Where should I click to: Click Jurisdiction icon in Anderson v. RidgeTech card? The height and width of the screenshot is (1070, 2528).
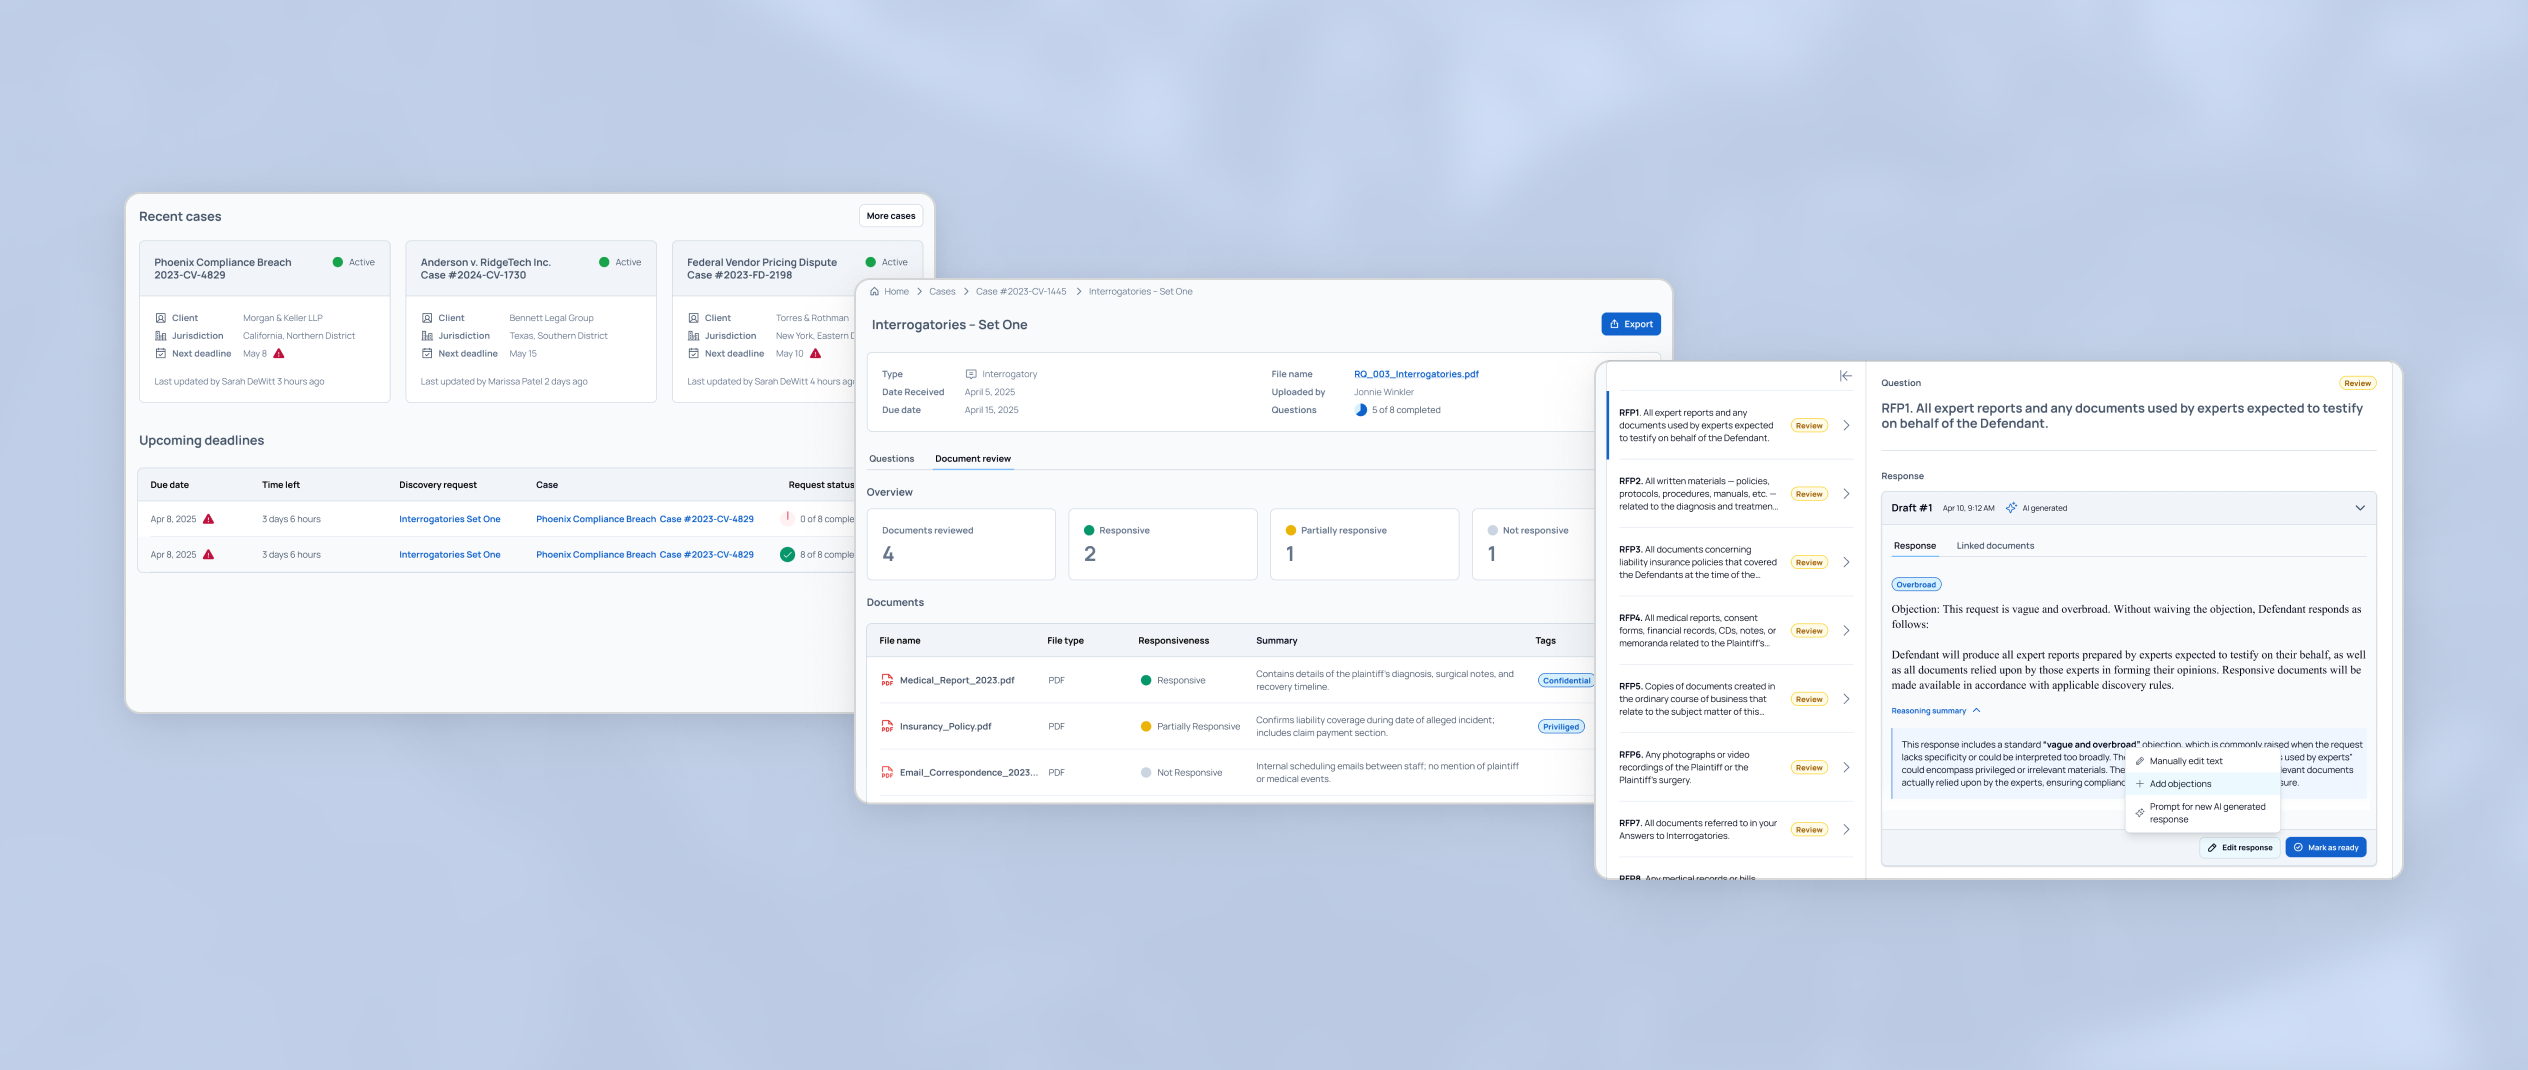pyautogui.click(x=427, y=336)
